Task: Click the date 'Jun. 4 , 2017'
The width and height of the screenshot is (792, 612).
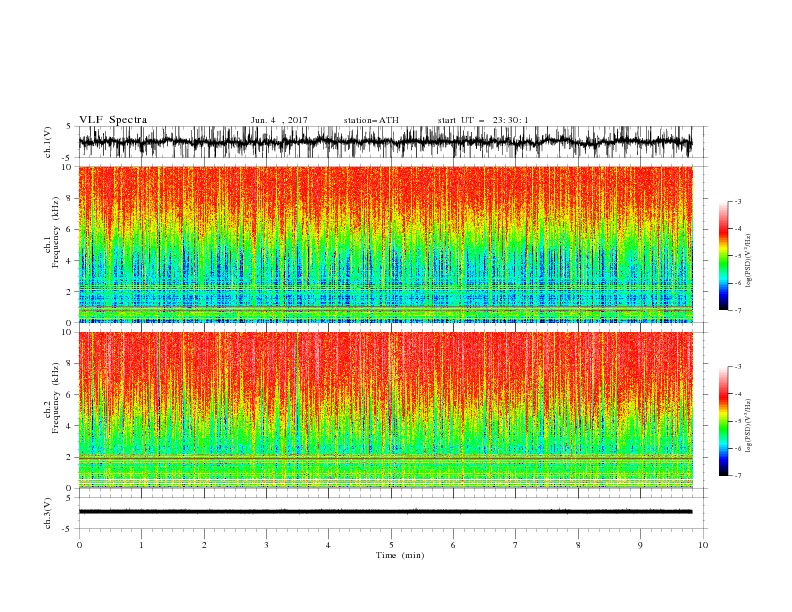Action: [279, 120]
